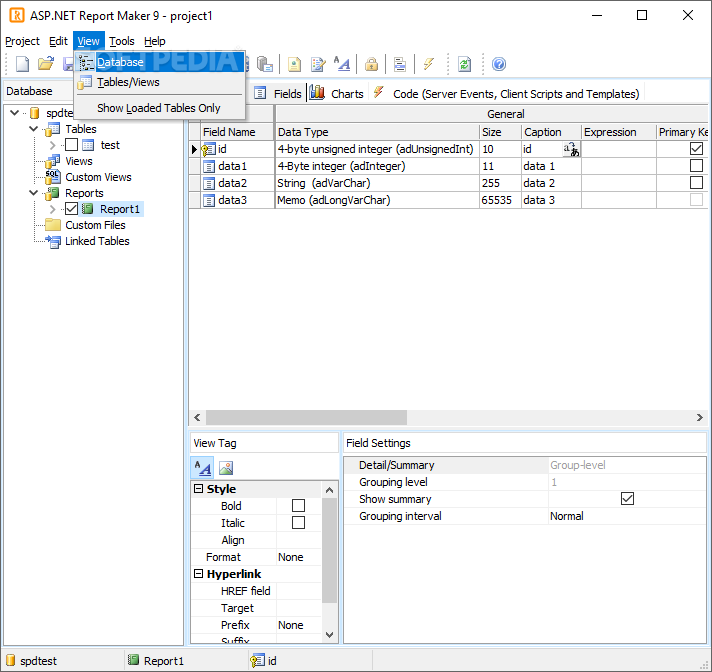Open the Edit menu
Viewport: 712px width, 672px height.
coord(58,41)
